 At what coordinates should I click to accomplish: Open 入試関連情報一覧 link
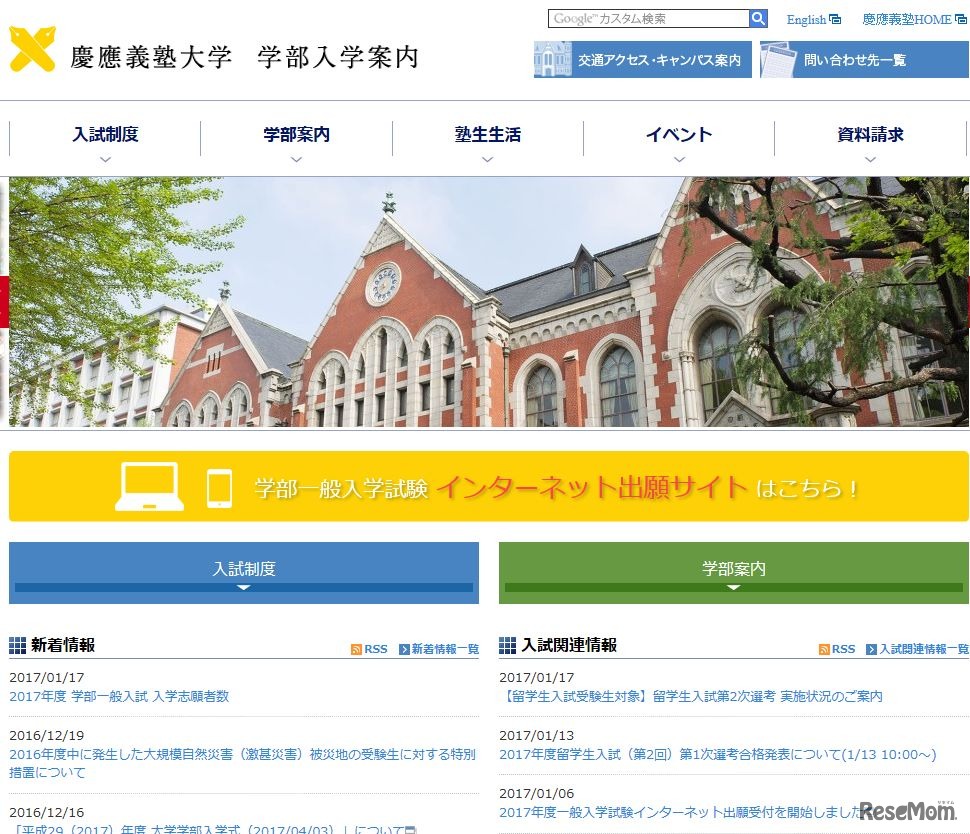pos(924,649)
